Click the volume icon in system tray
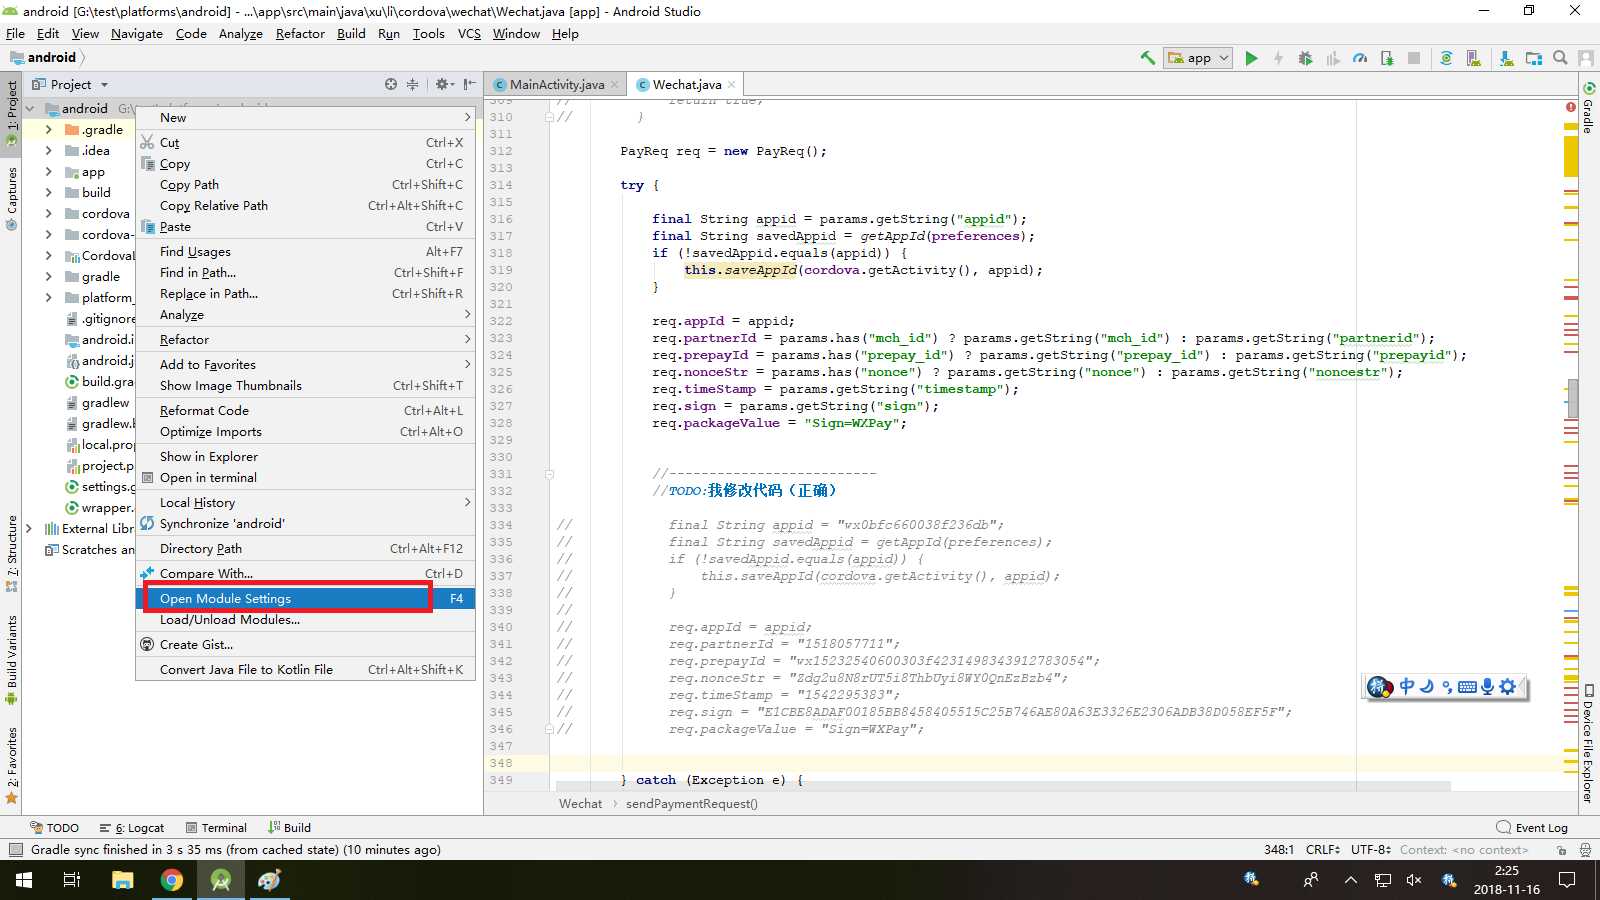The image size is (1600, 900). 1414,880
